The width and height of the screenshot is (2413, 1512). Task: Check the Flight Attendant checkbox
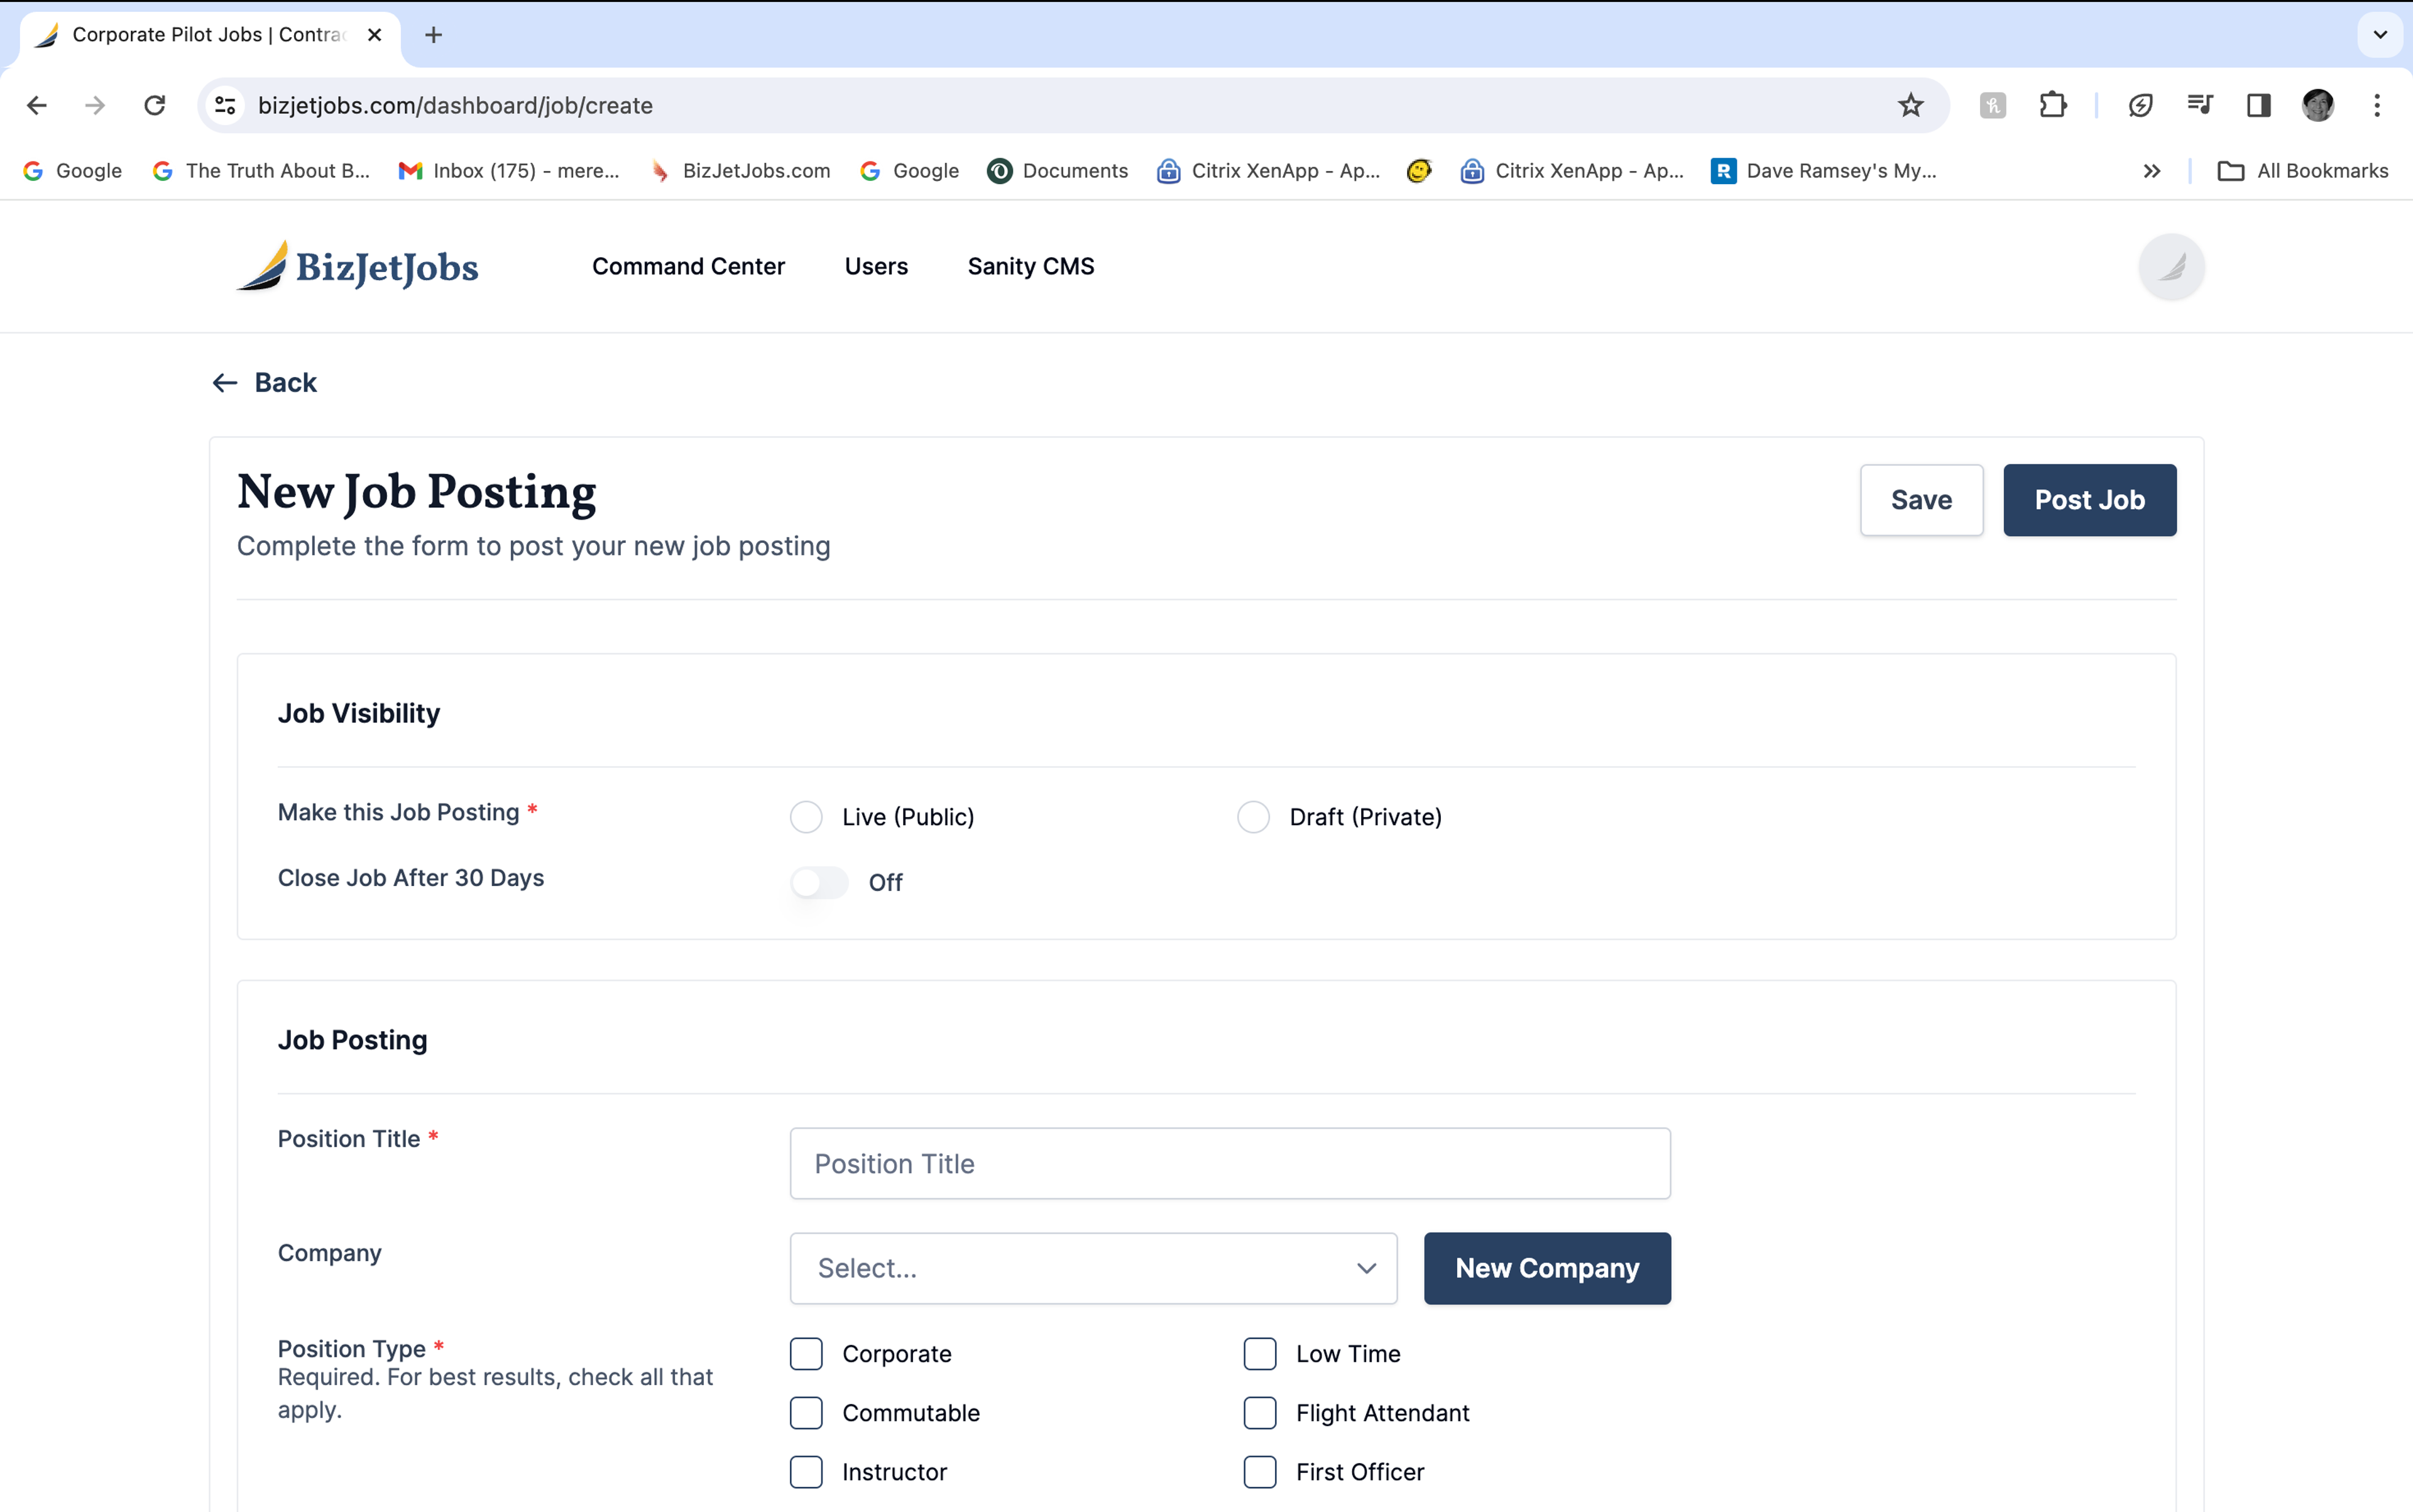[1260, 1413]
